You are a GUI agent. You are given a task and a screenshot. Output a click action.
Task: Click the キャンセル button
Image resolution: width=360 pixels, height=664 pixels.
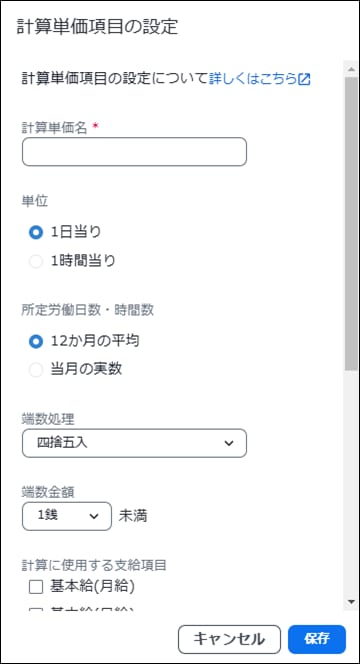(x=229, y=639)
